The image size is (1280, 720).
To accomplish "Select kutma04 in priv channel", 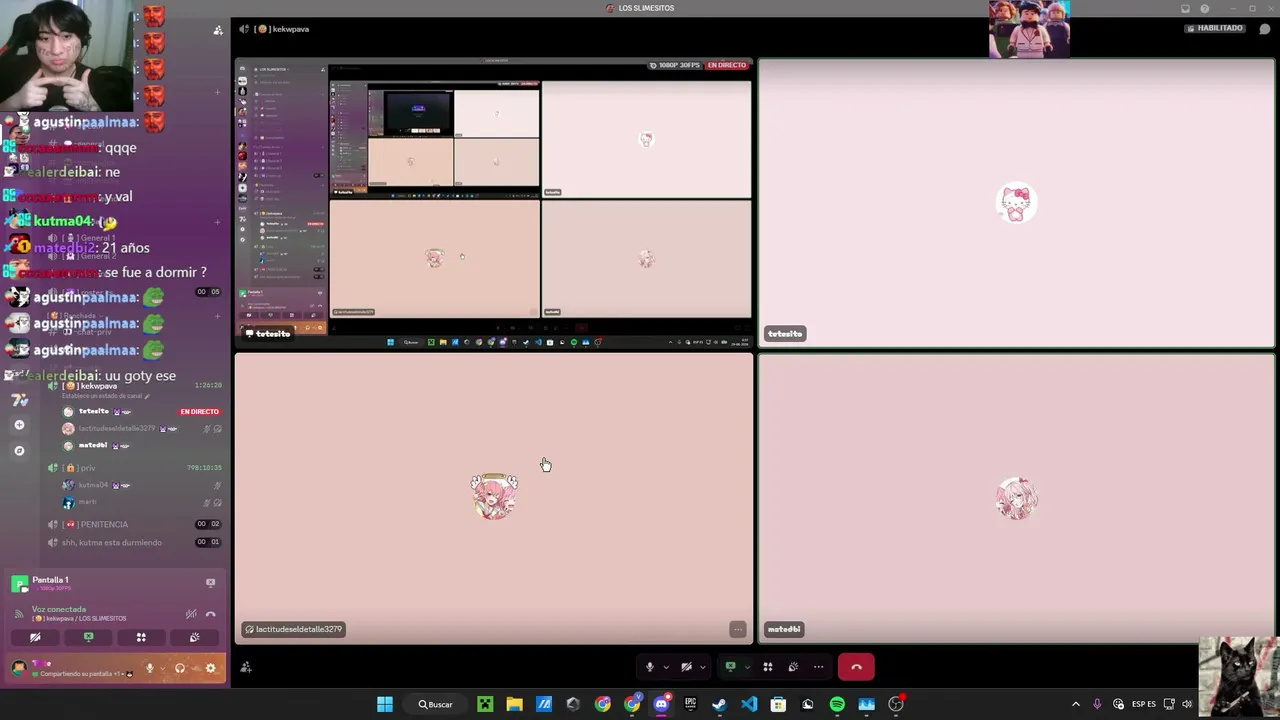I will (140, 485).
